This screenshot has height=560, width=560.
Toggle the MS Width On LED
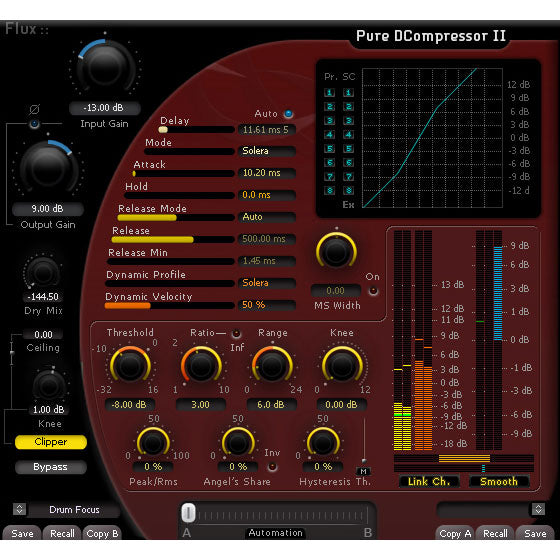coord(373,291)
